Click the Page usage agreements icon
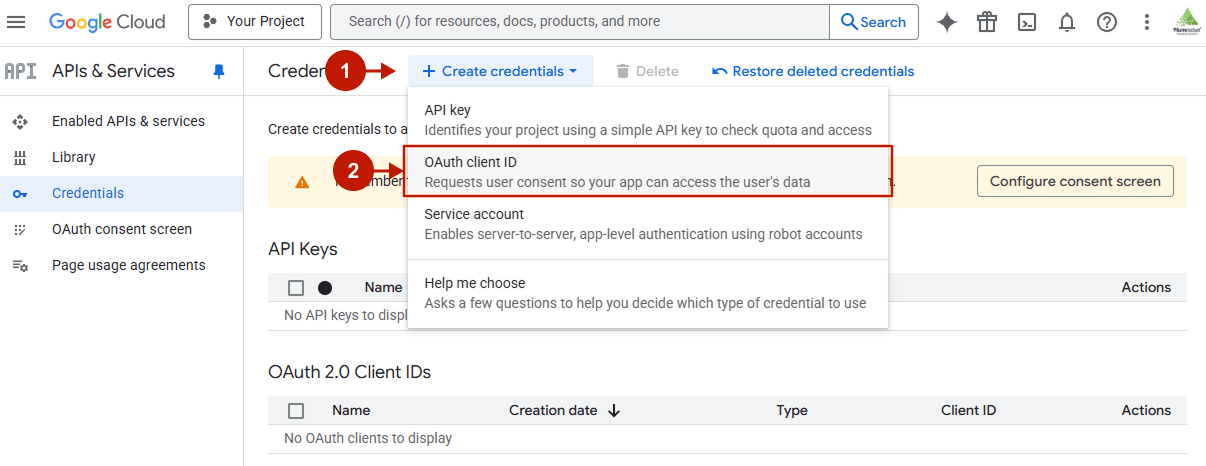1206x466 pixels. pyautogui.click(x=19, y=265)
